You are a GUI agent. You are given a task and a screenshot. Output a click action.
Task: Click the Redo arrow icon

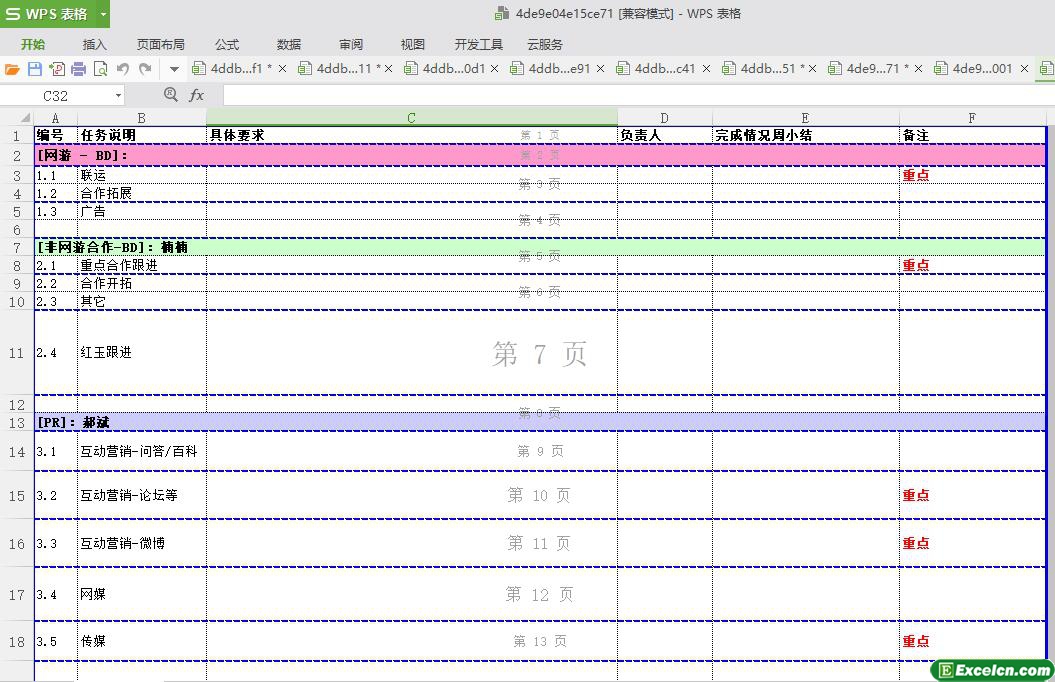(145, 69)
